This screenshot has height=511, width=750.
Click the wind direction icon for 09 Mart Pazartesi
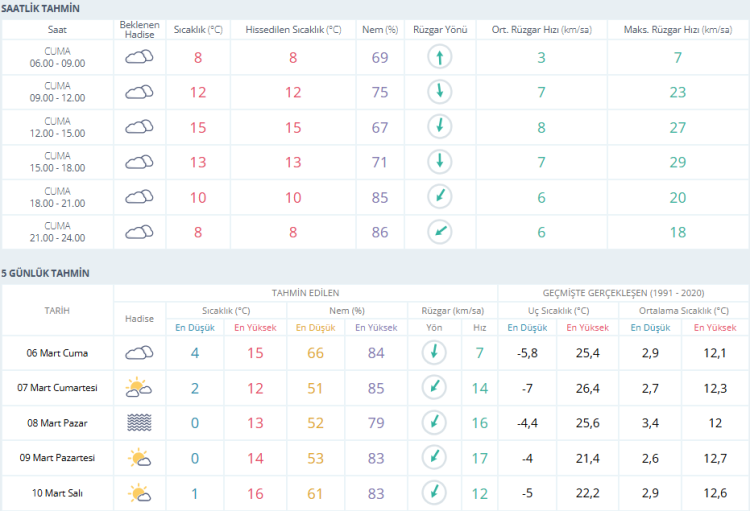434,457
